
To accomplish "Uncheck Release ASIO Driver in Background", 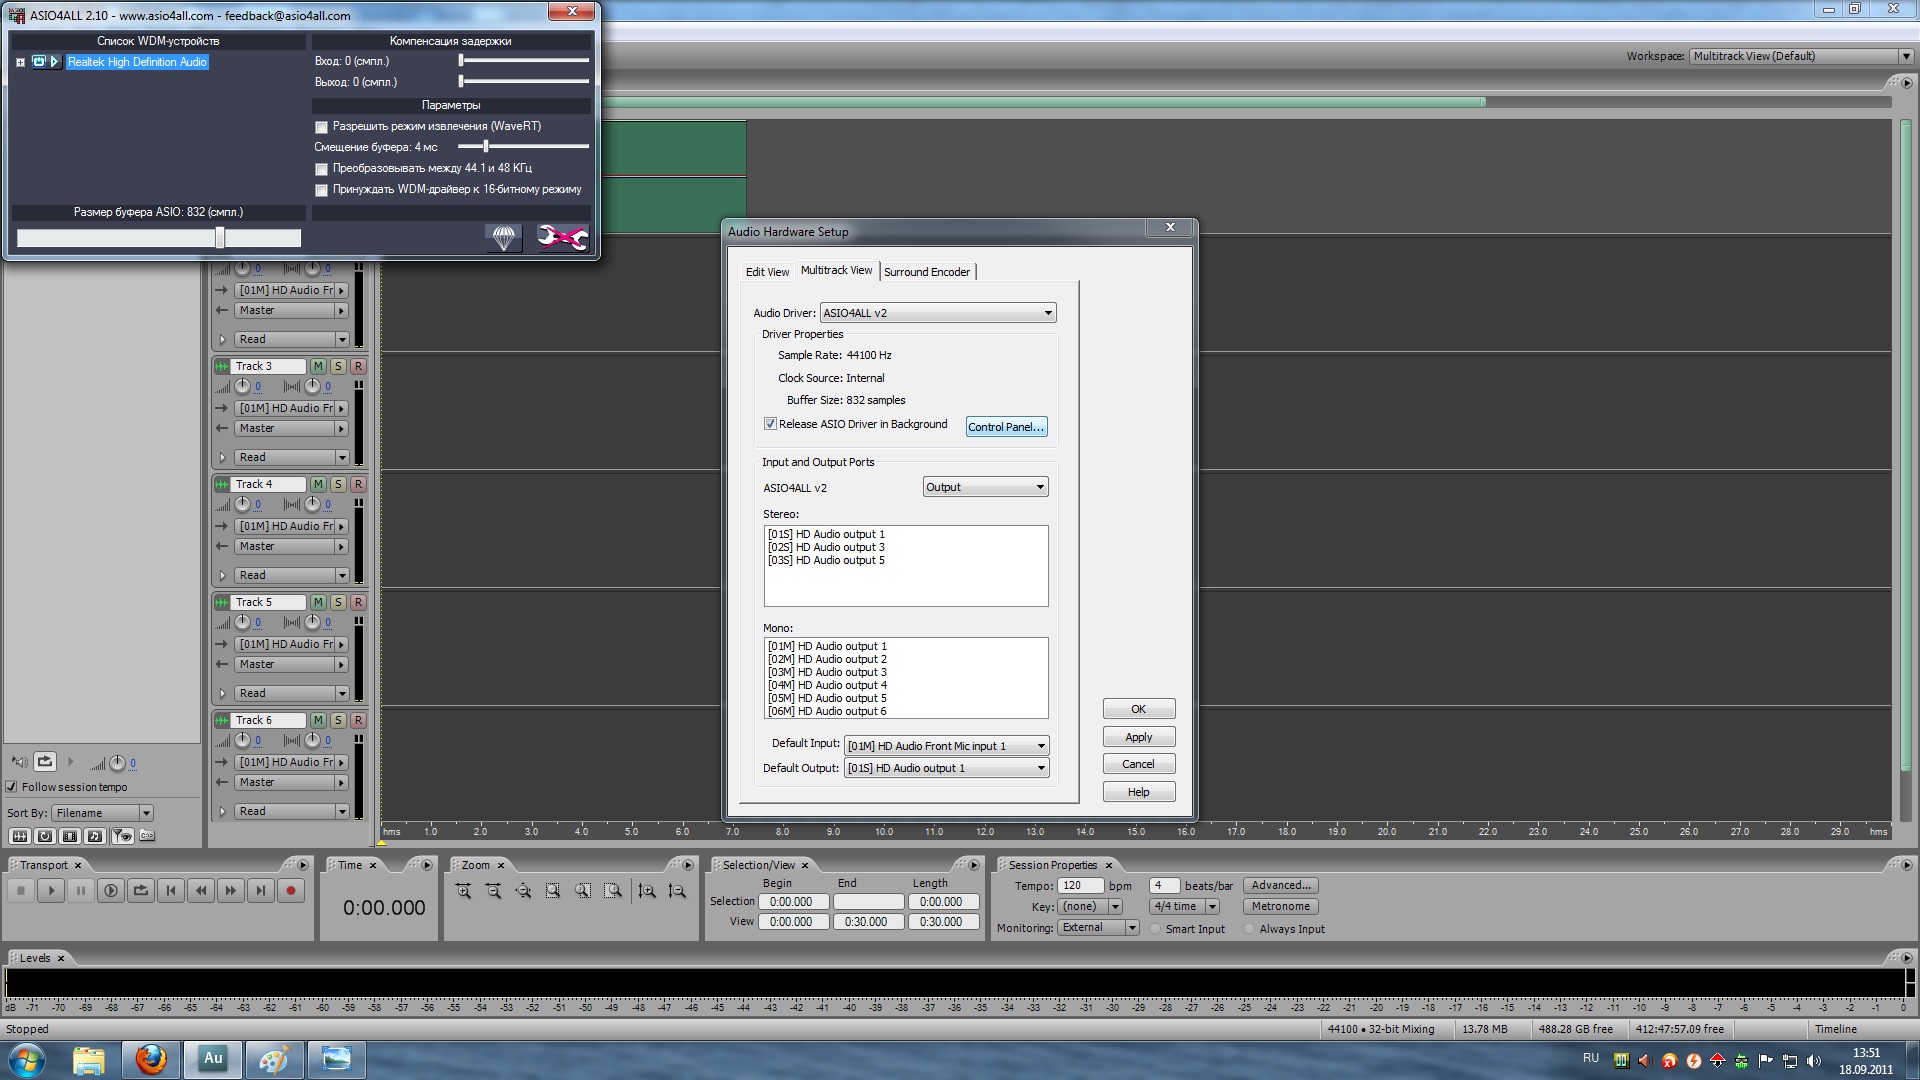I will [770, 424].
